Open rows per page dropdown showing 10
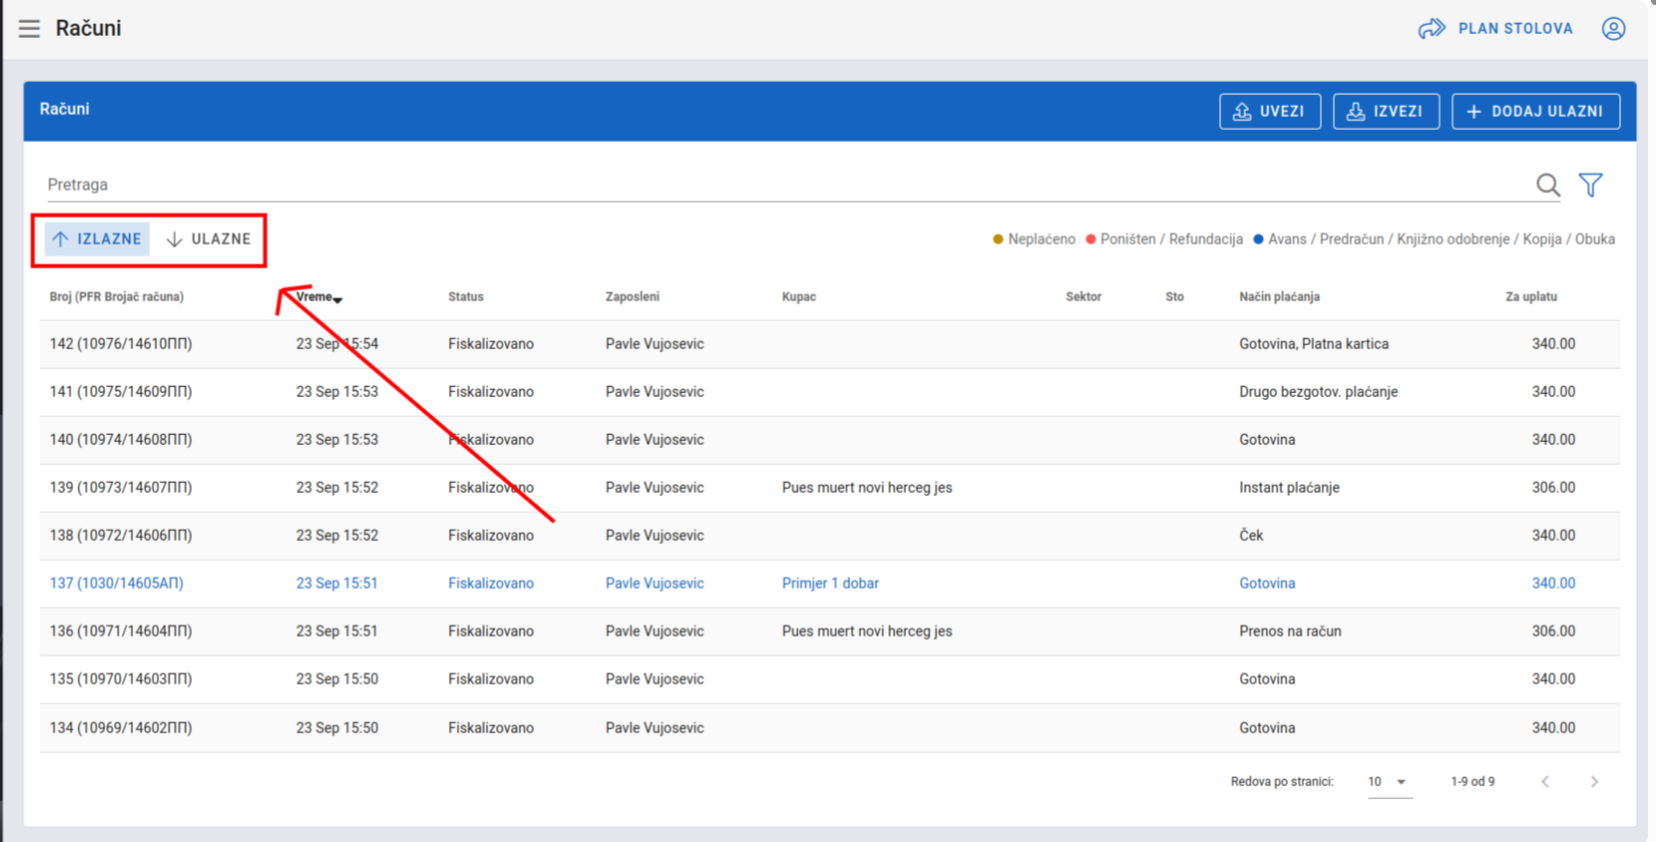This screenshot has width=1656, height=842. (1388, 782)
